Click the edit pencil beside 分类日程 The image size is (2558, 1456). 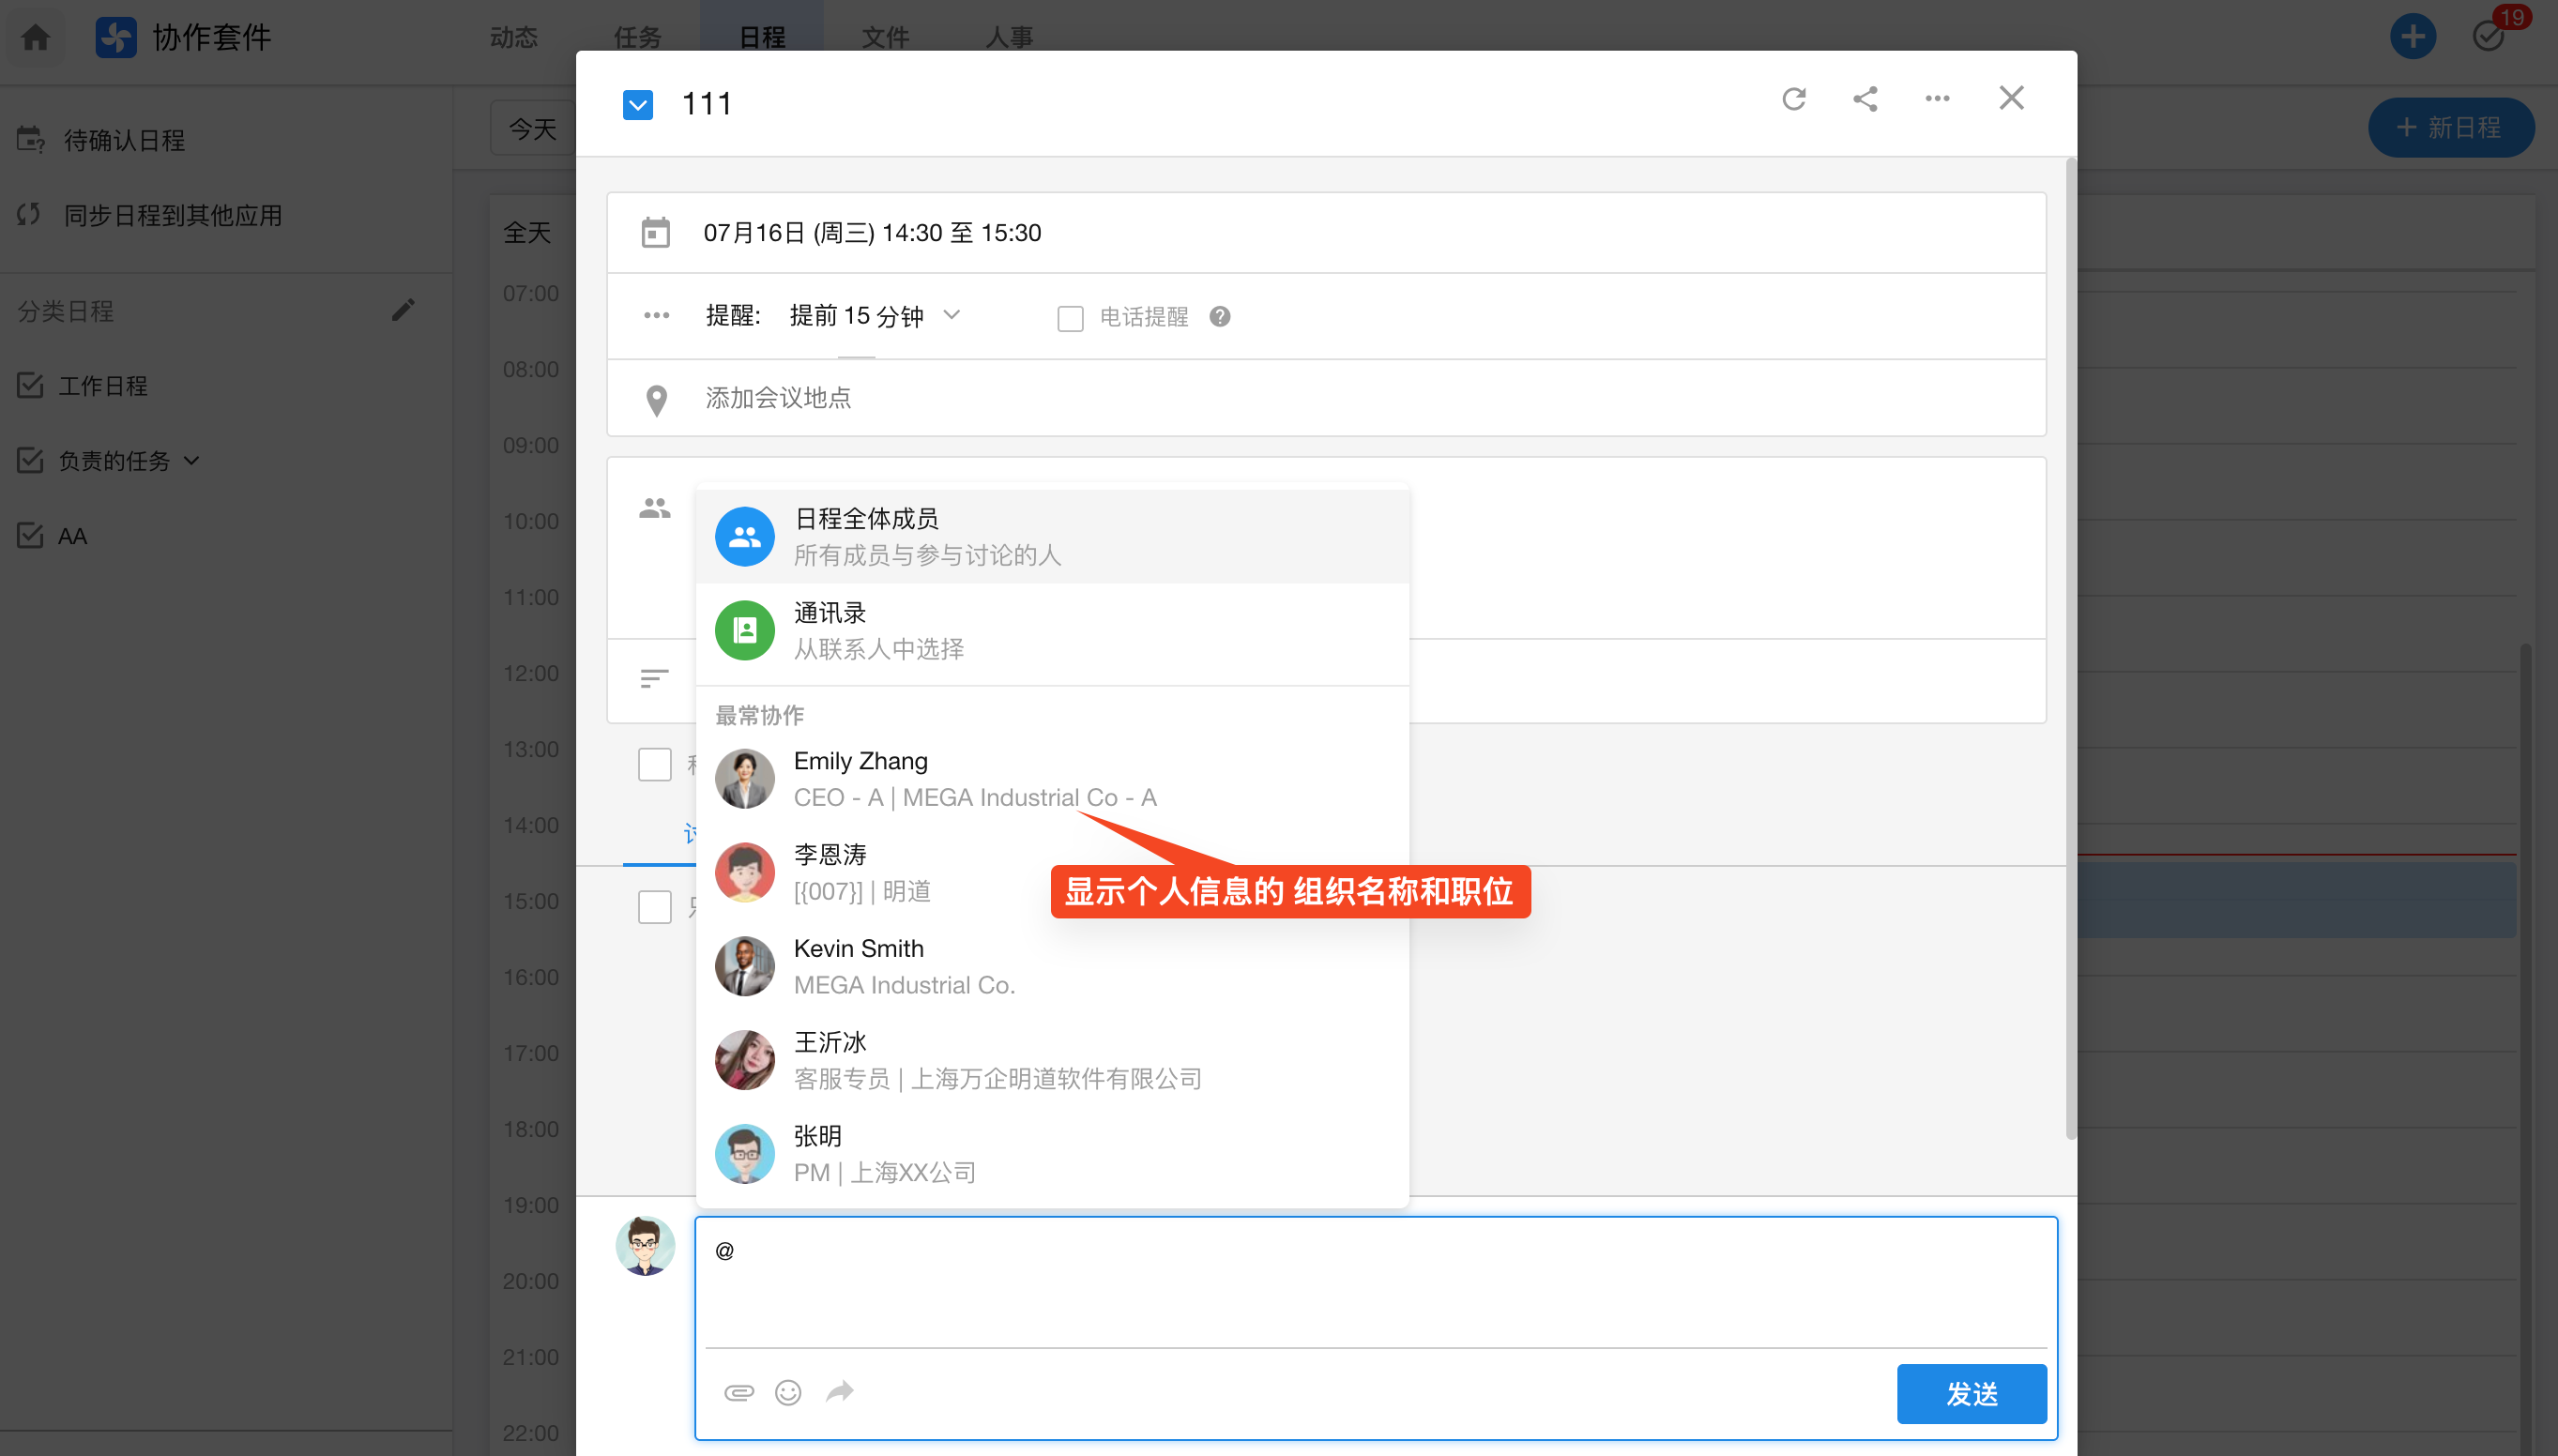pyautogui.click(x=403, y=311)
